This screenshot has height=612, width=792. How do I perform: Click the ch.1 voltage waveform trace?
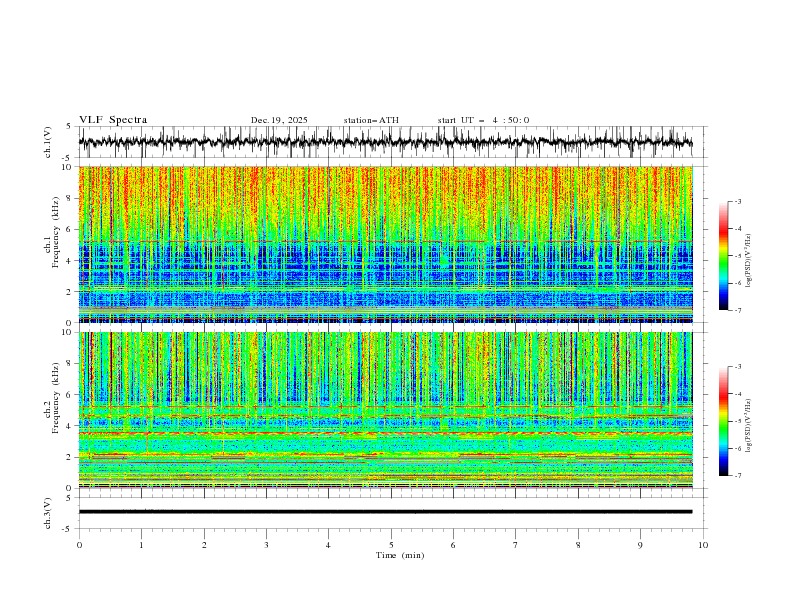[385, 142]
